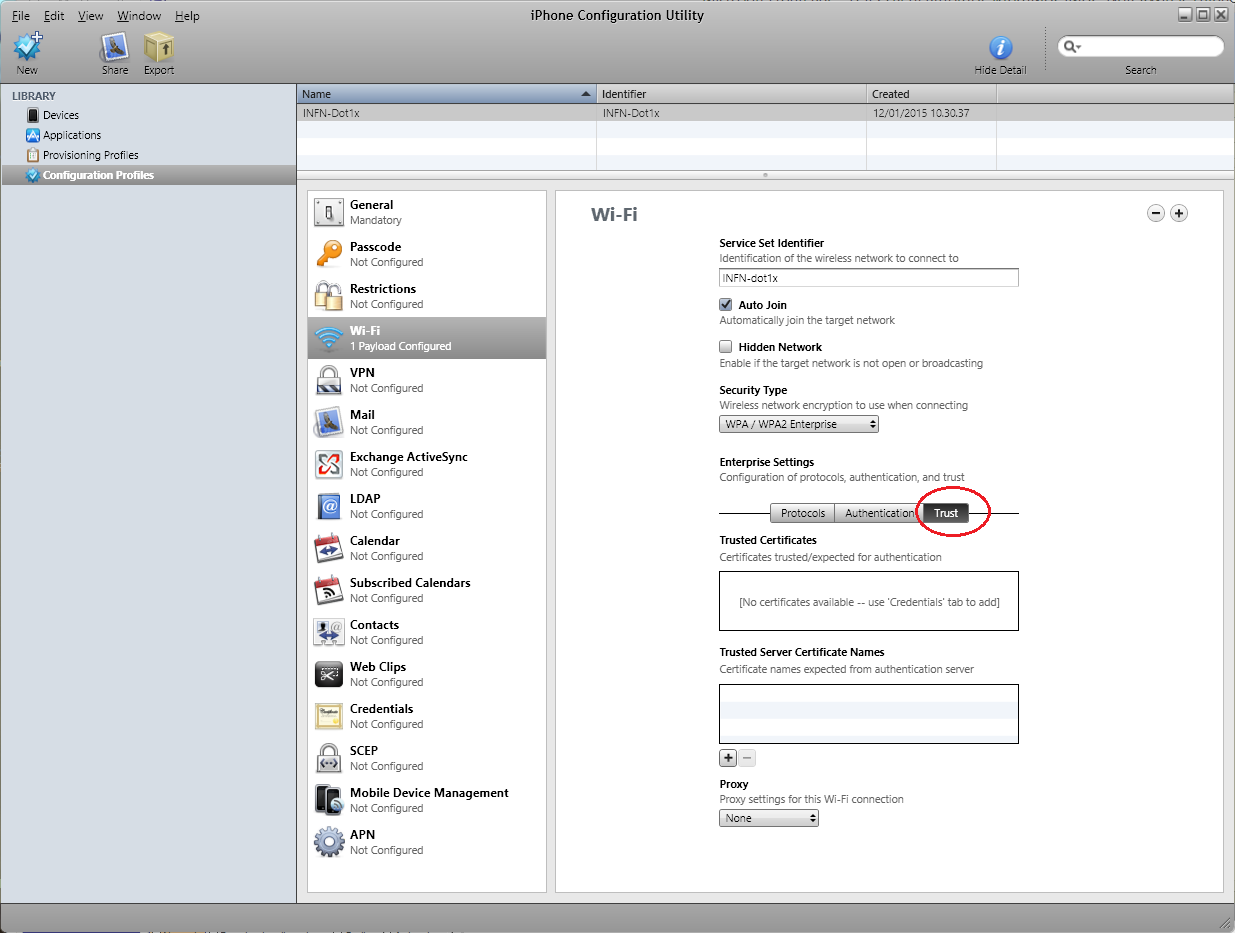This screenshot has height=933, width=1235.
Task: Switch to the Protocols tab
Action: pos(803,513)
